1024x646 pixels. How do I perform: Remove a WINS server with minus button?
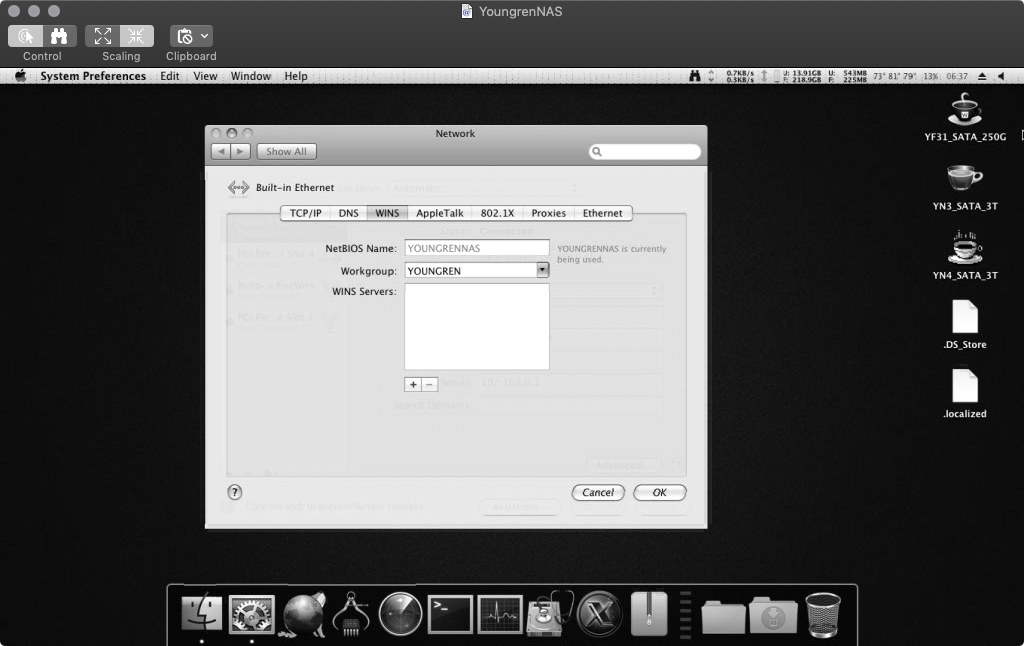[x=429, y=385]
